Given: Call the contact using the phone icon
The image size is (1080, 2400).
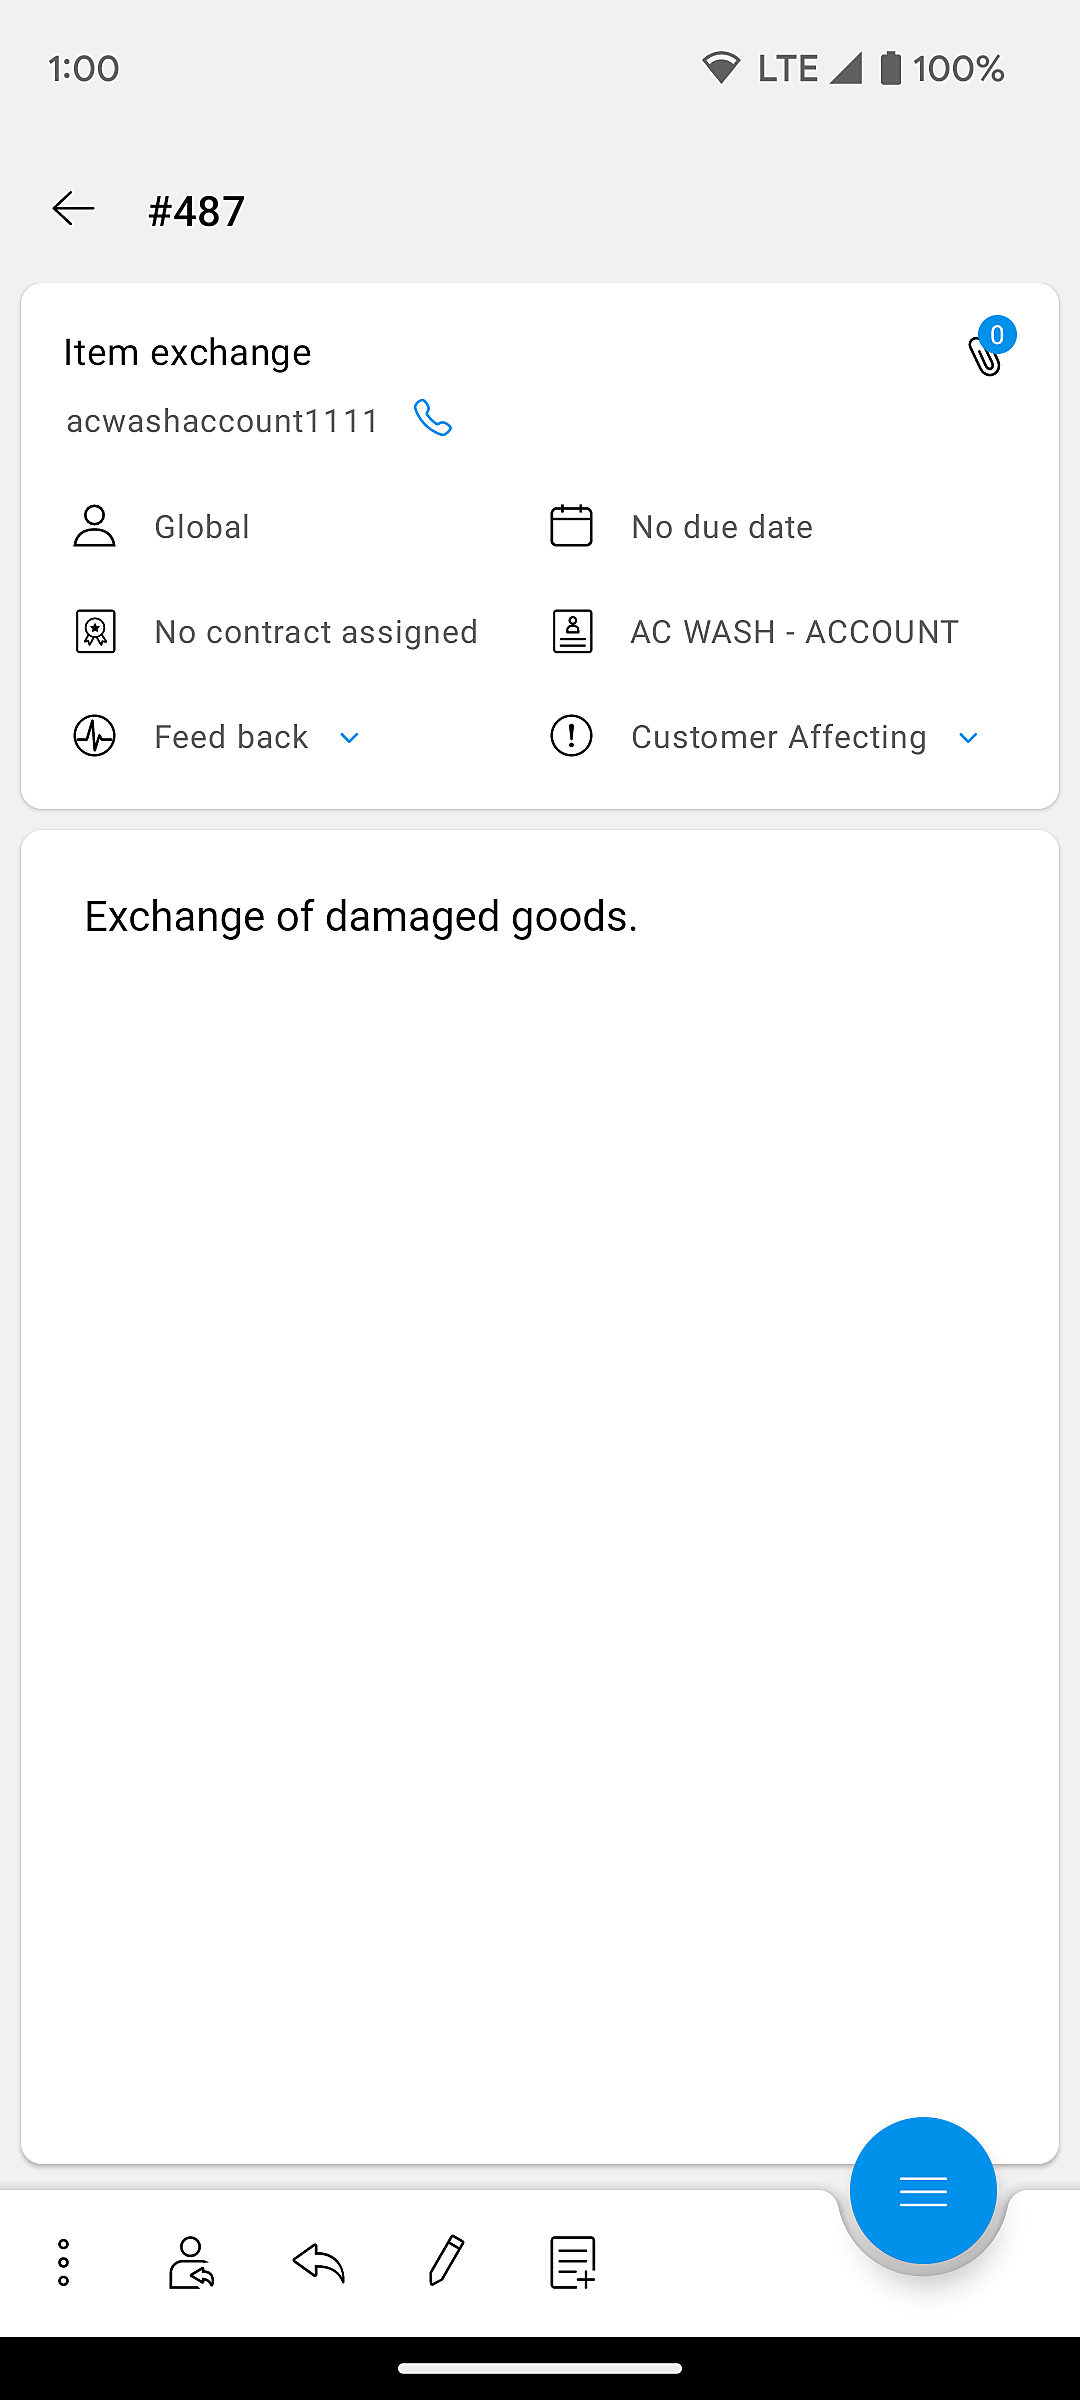Looking at the screenshot, I should pyautogui.click(x=433, y=419).
